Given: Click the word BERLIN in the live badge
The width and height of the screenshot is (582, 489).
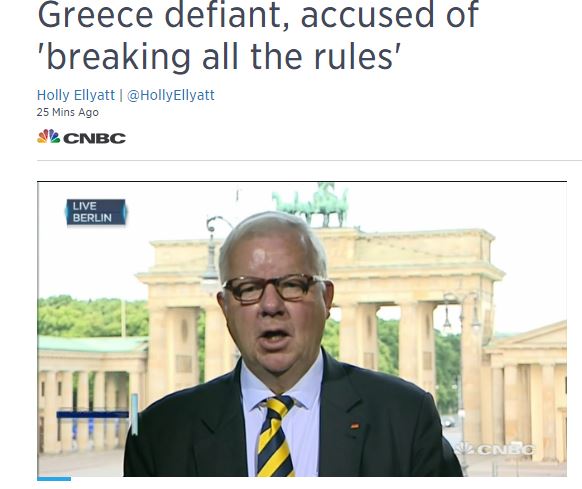Looking at the screenshot, I should click(92, 218).
